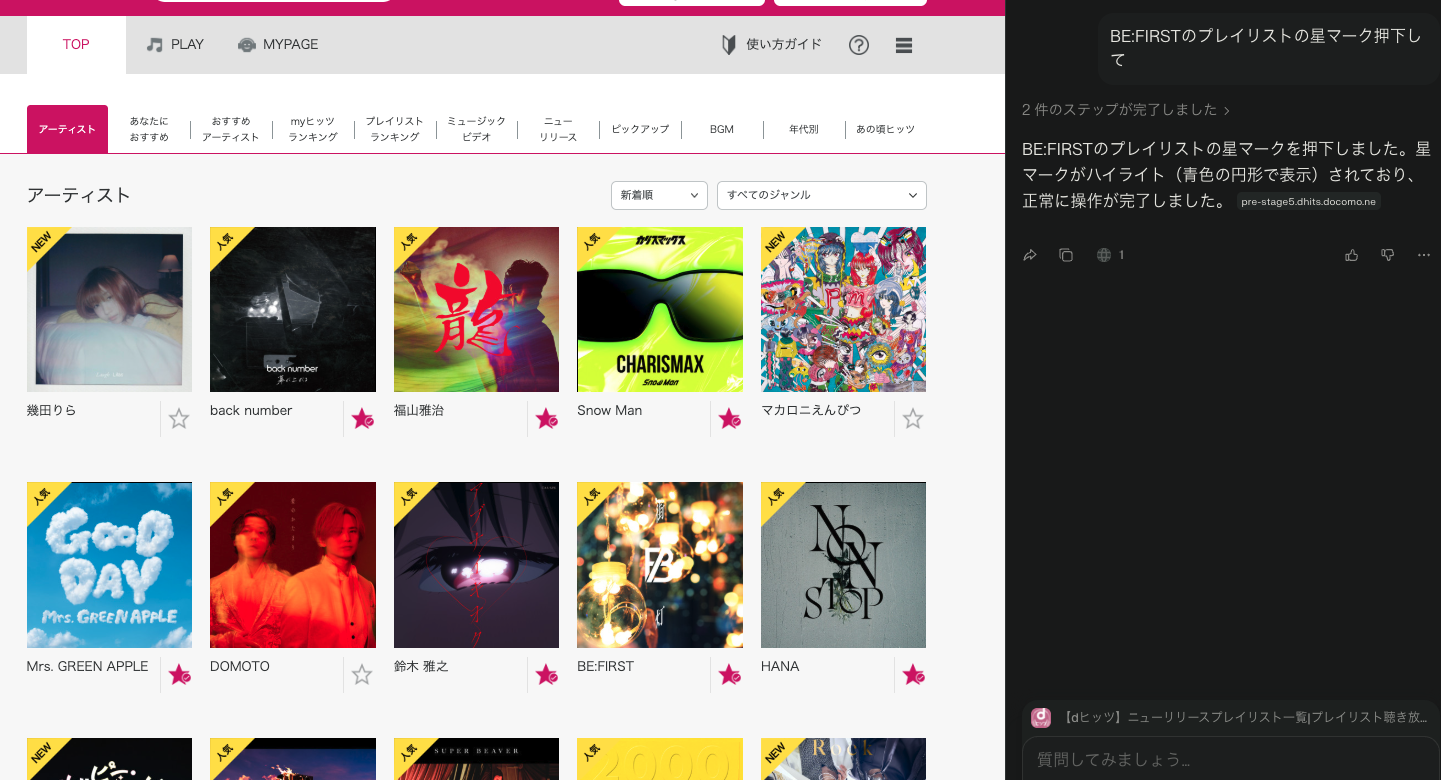The width and height of the screenshot is (1441, 780).
Task: Click the Snow Man CHARISMAX album thumbnail
Action: tap(660, 309)
